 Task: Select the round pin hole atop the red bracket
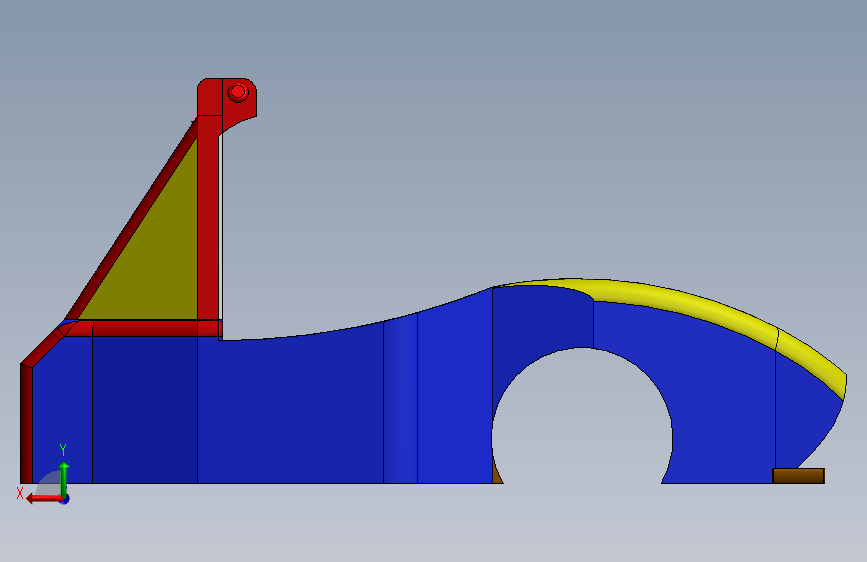point(238,92)
